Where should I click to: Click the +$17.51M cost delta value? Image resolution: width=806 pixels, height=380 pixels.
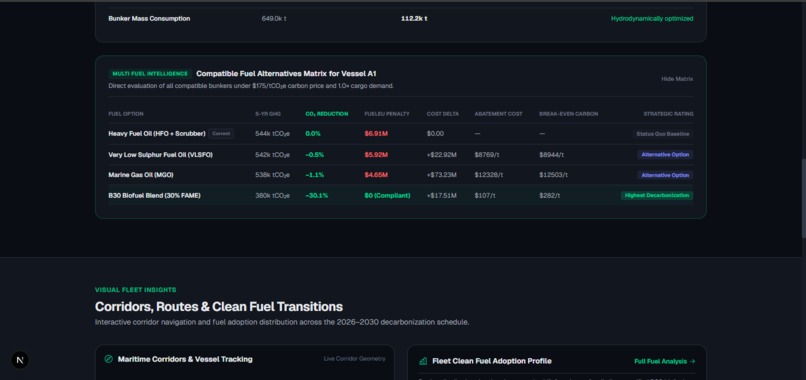(442, 195)
